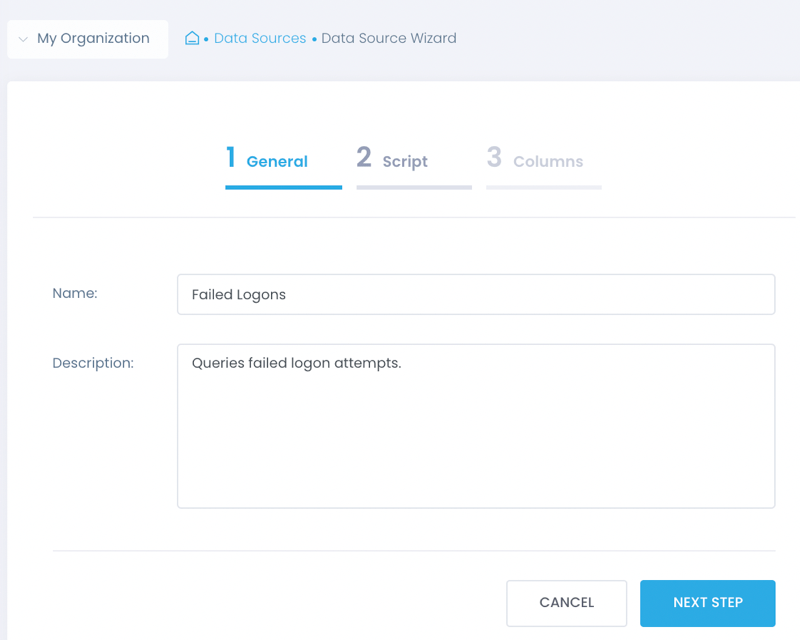This screenshot has width=800, height=640.
Task: Cancel the Data Source Wizard
Action: 567,603
